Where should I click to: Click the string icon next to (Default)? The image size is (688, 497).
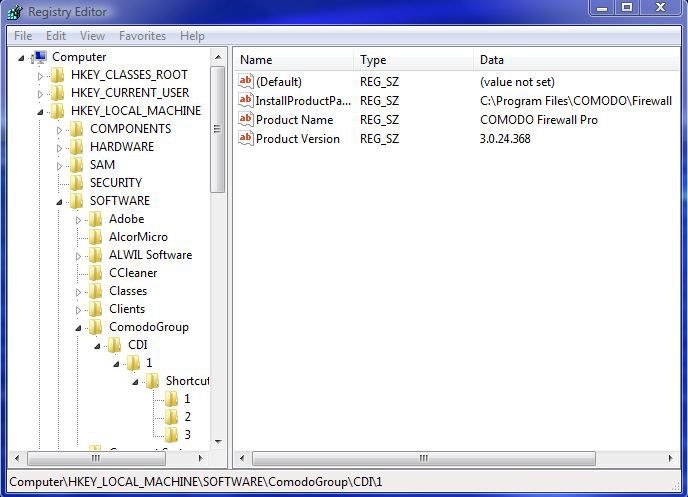tap(246, 81)
